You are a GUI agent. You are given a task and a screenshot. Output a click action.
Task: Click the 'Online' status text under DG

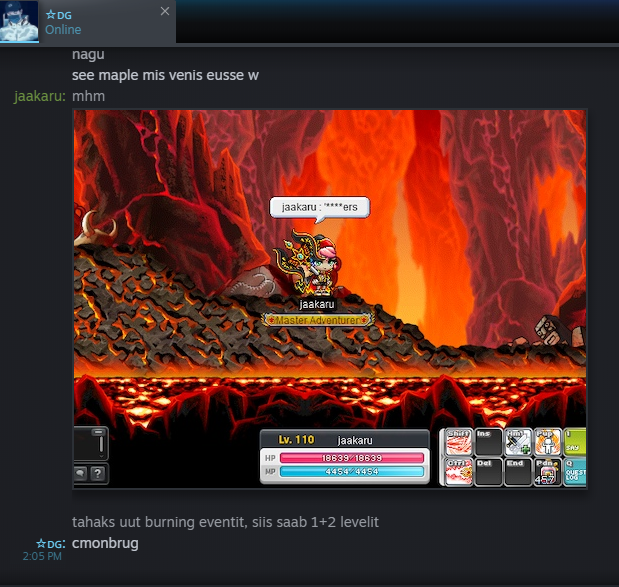point(63,30)
